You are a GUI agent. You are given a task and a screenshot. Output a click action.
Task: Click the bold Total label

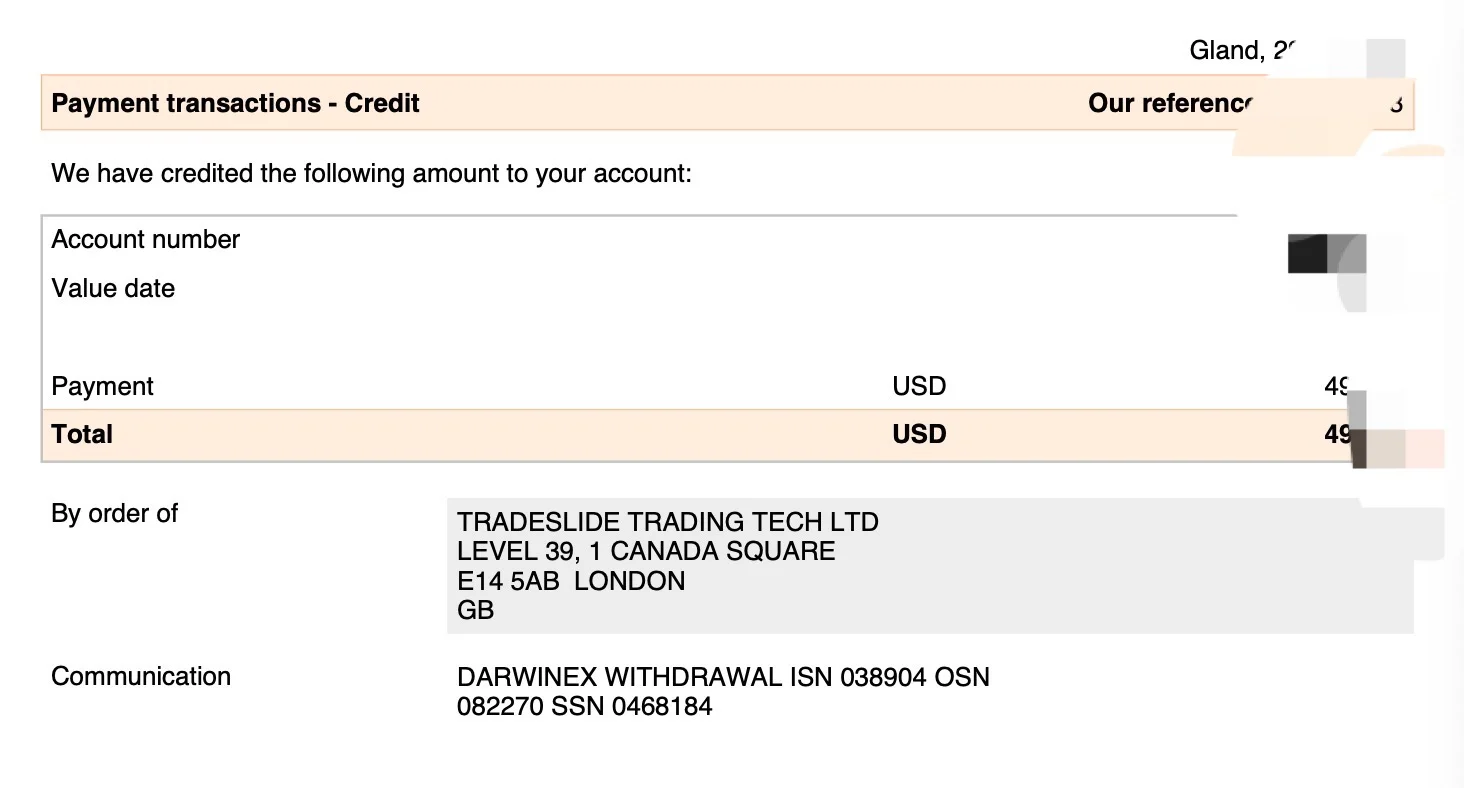pos(82,434)
